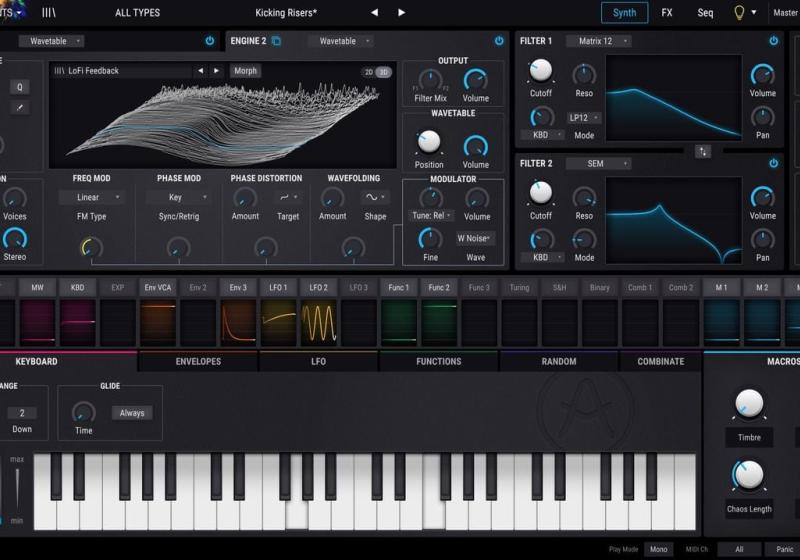Select next wavetable with right arrow

coord(216,71)
